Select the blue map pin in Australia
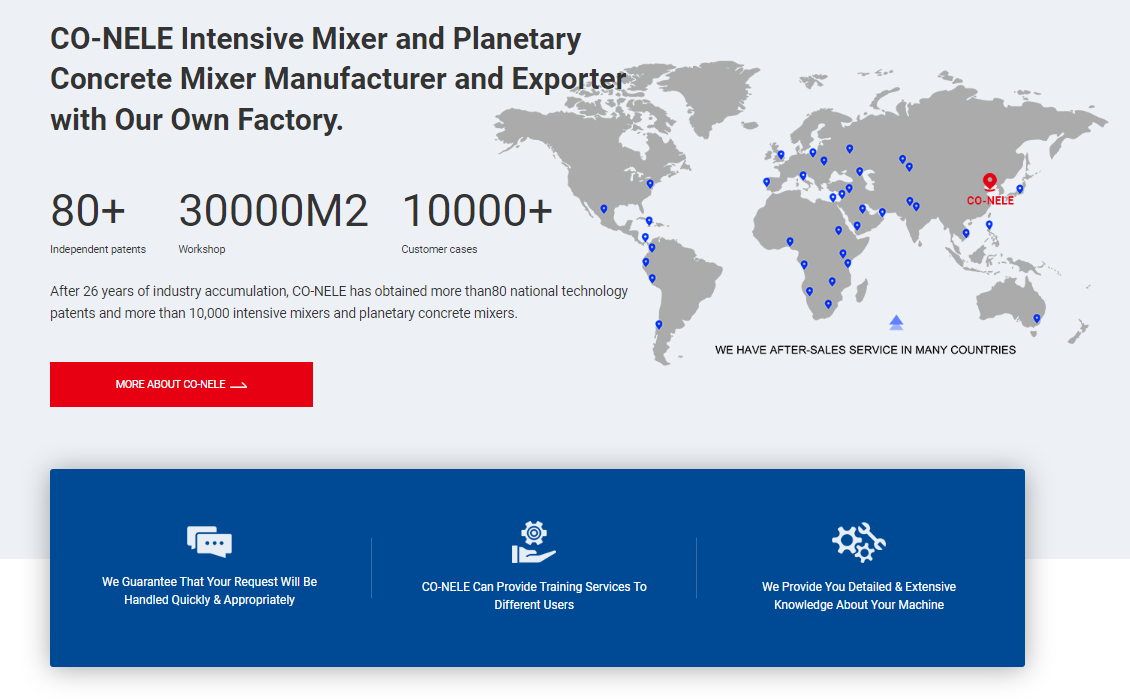The width and height of the screenshot is (1130, 699). 1037,319
